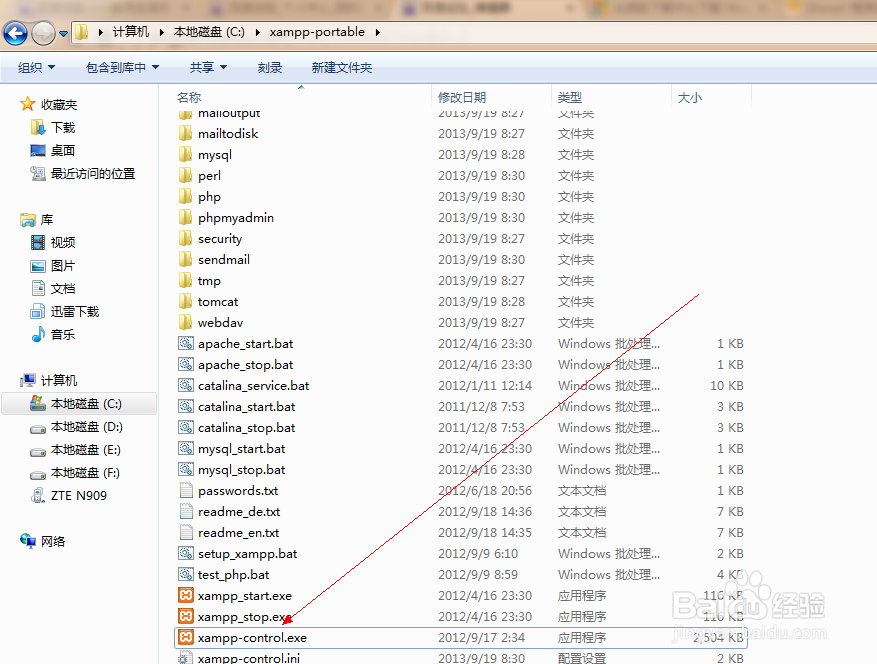This screenshot has width=877, height=664.
Task: Select the mysql_start.bat file icon
Action: click(x=186, y=448)
